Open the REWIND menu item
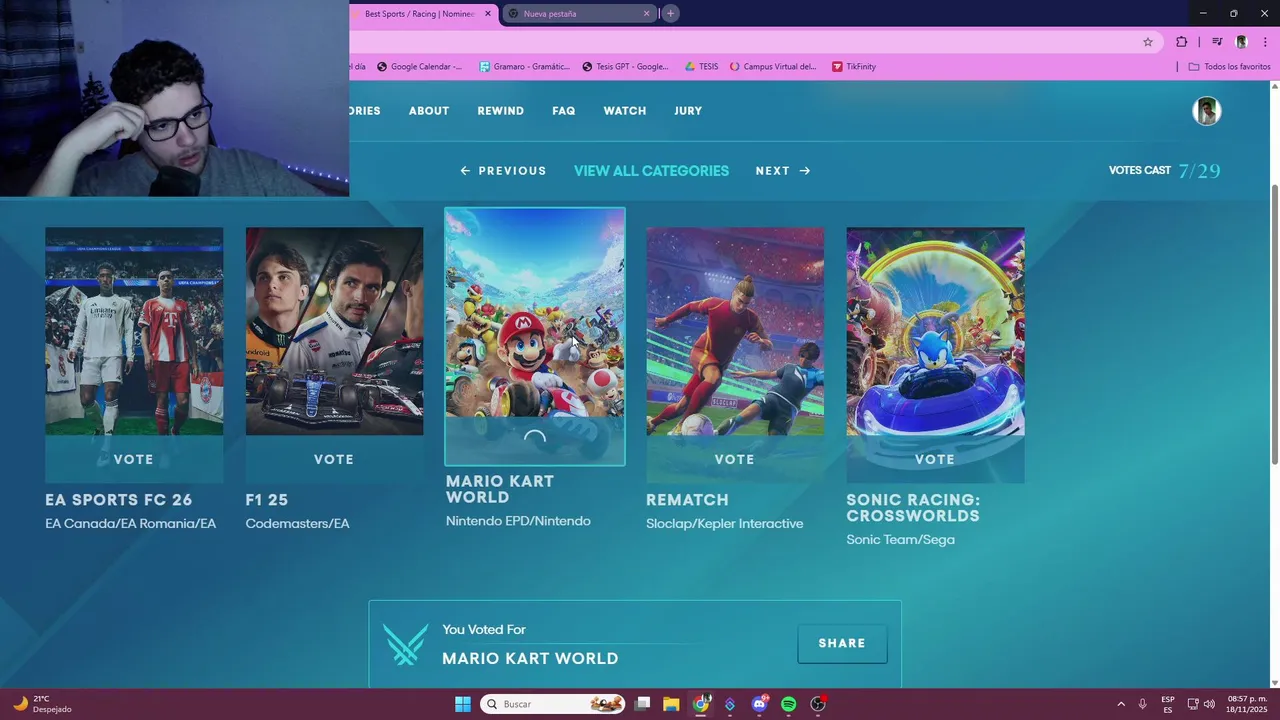 coord(501,111)
